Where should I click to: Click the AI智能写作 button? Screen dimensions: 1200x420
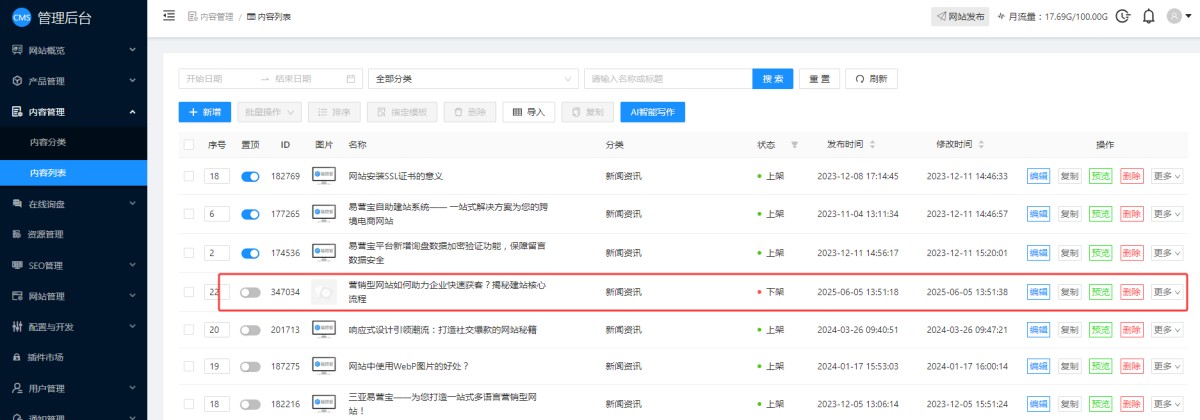(652, 112)
